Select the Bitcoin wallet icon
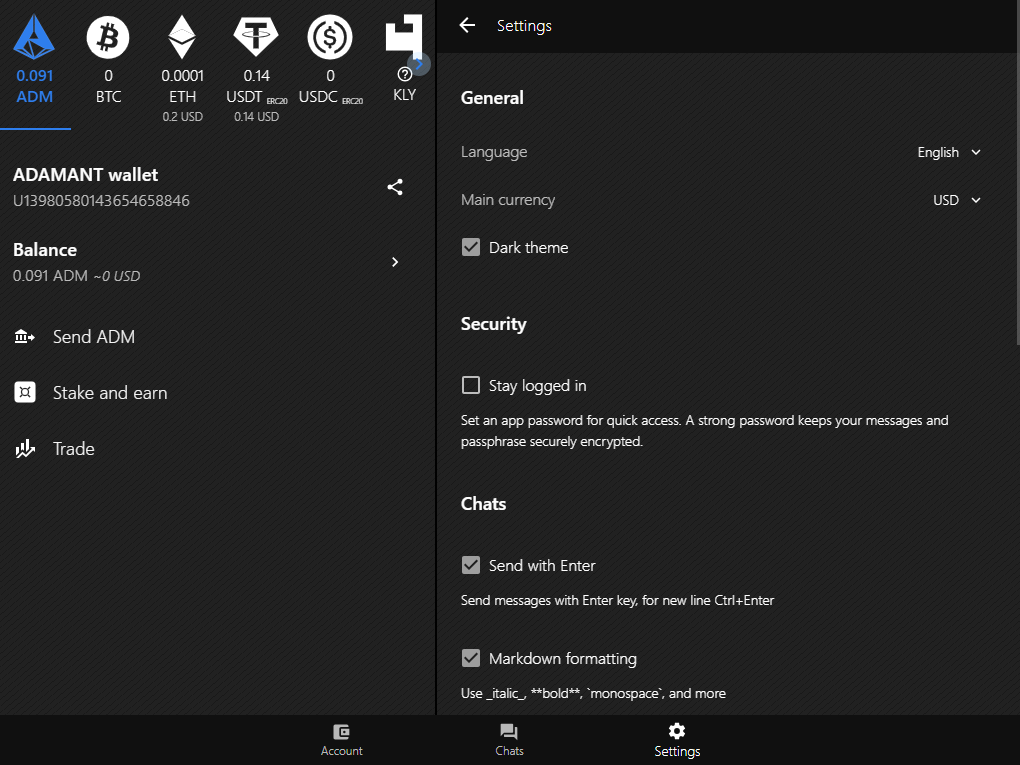 point(108,38)
